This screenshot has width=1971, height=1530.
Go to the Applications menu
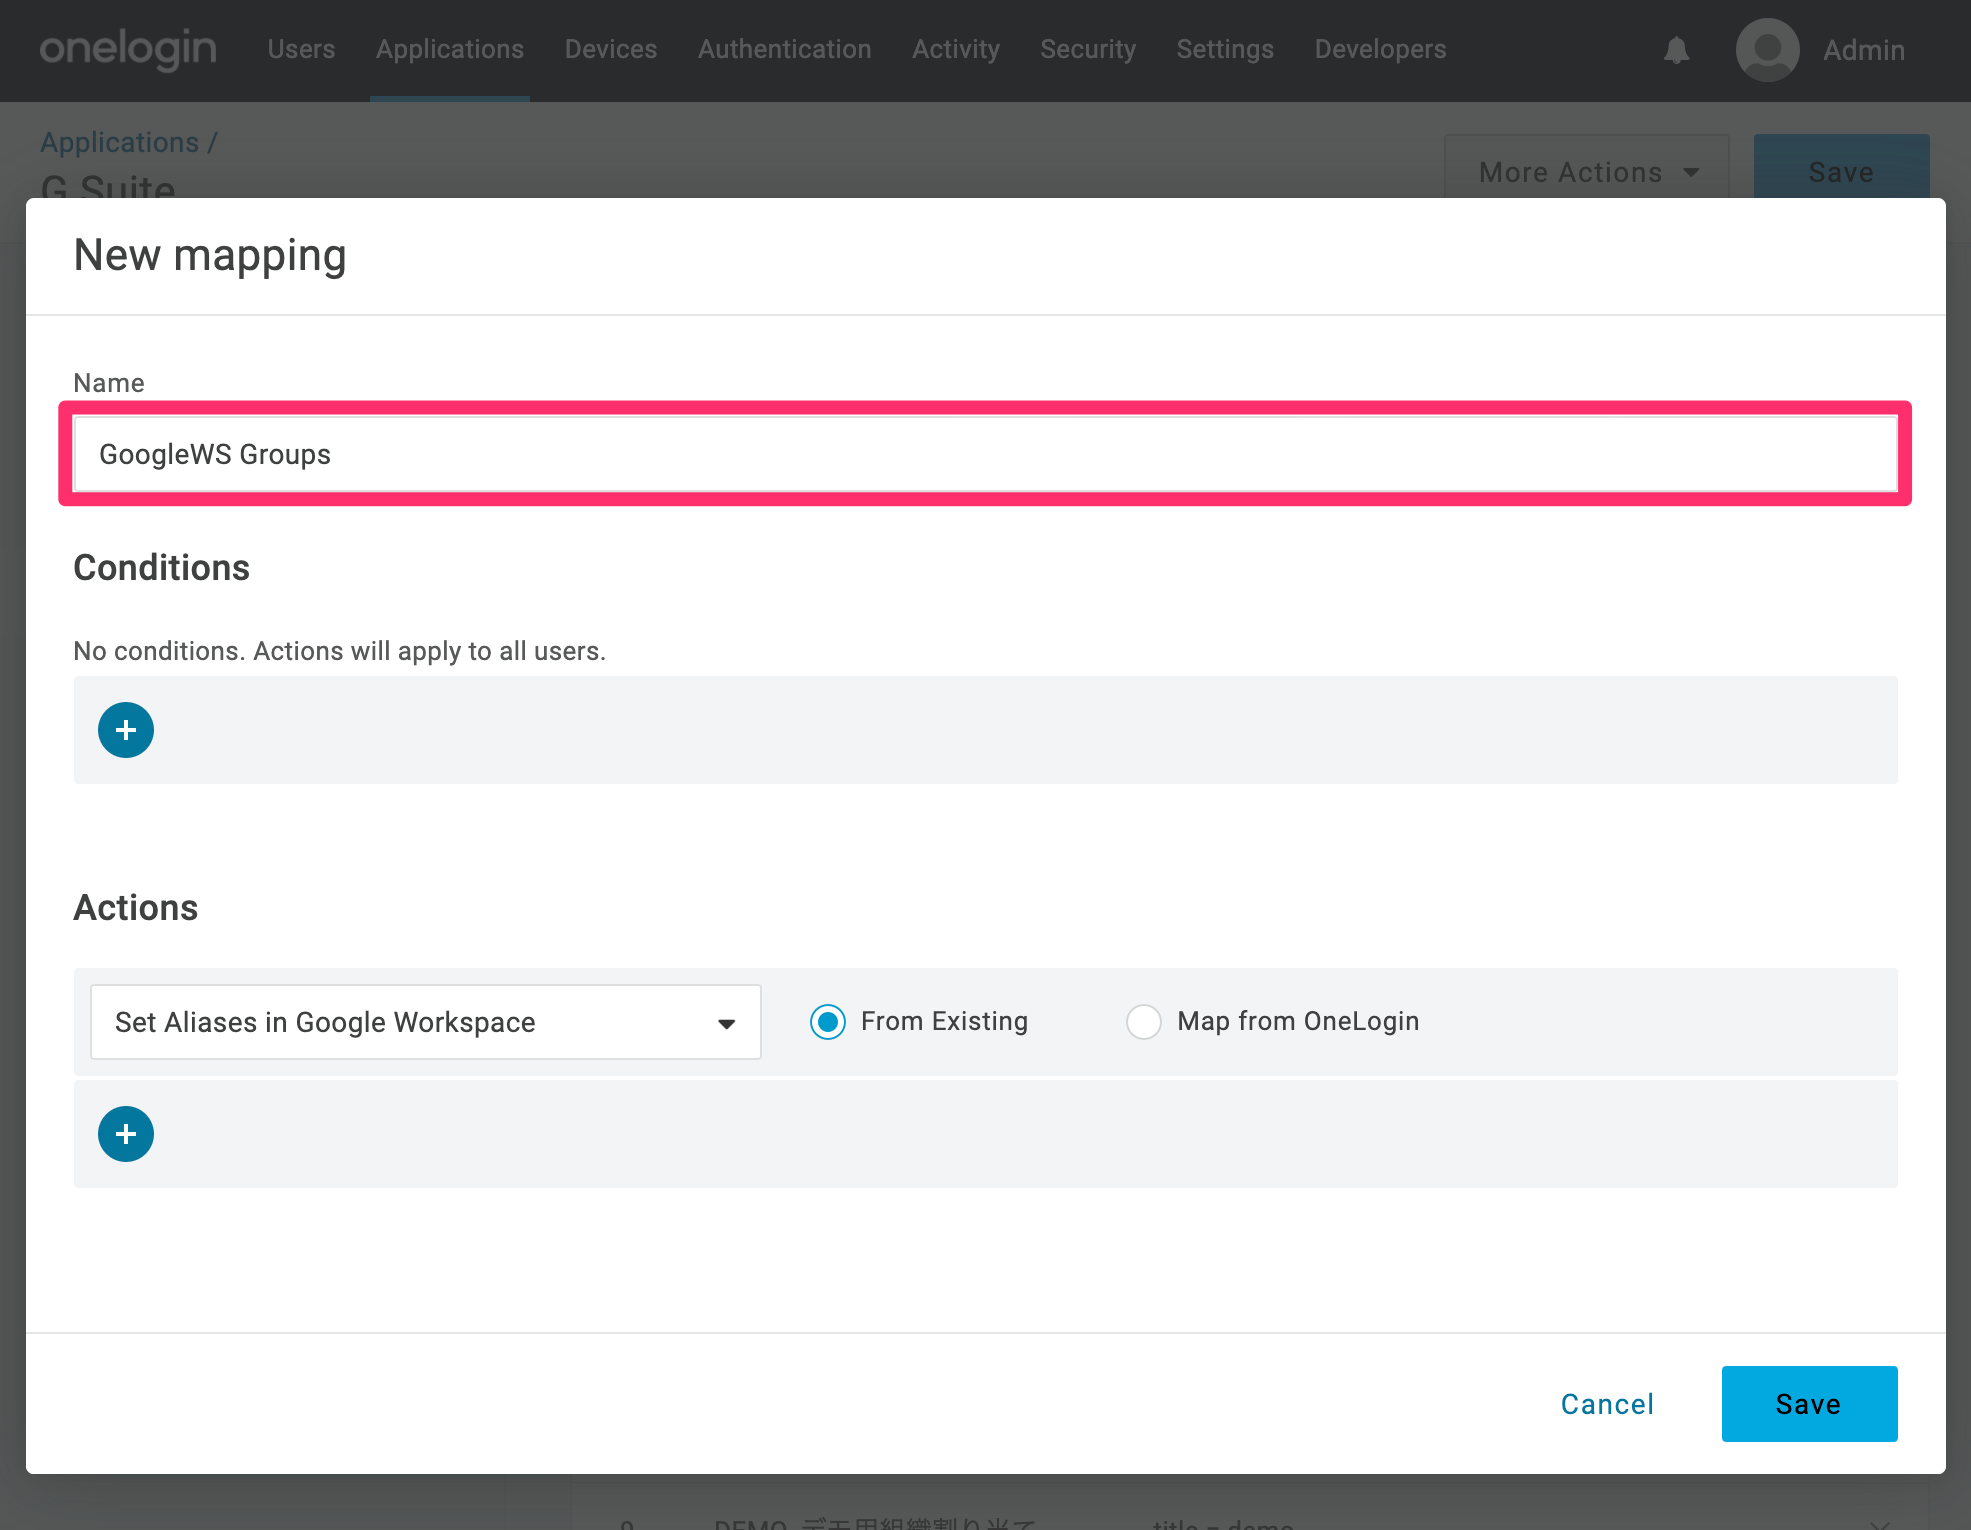450,49
